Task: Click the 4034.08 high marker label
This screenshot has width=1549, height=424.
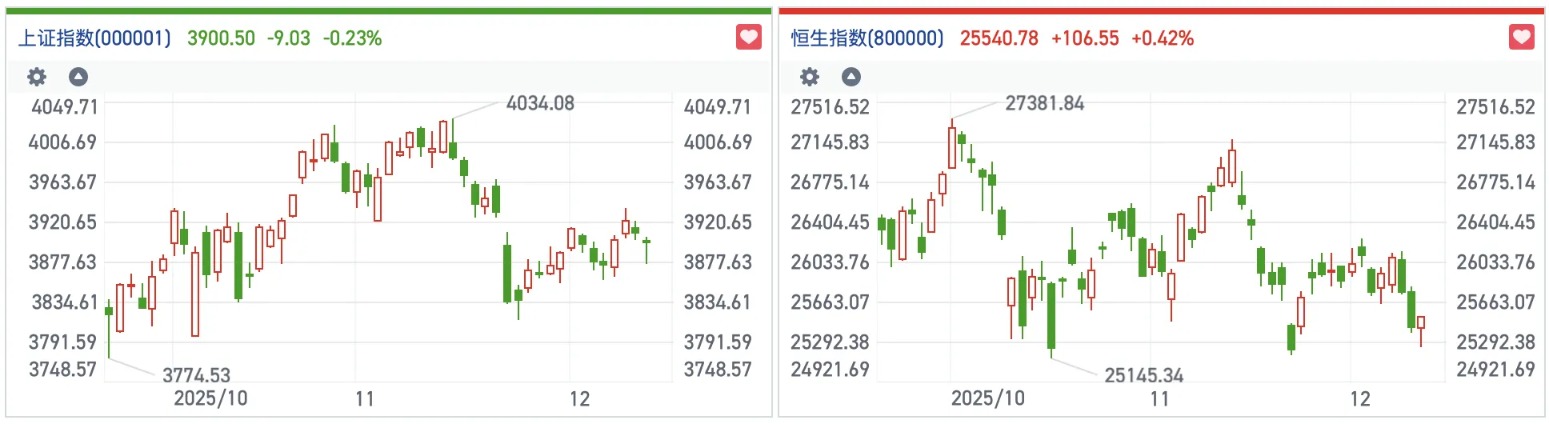Action: (540, 102)
